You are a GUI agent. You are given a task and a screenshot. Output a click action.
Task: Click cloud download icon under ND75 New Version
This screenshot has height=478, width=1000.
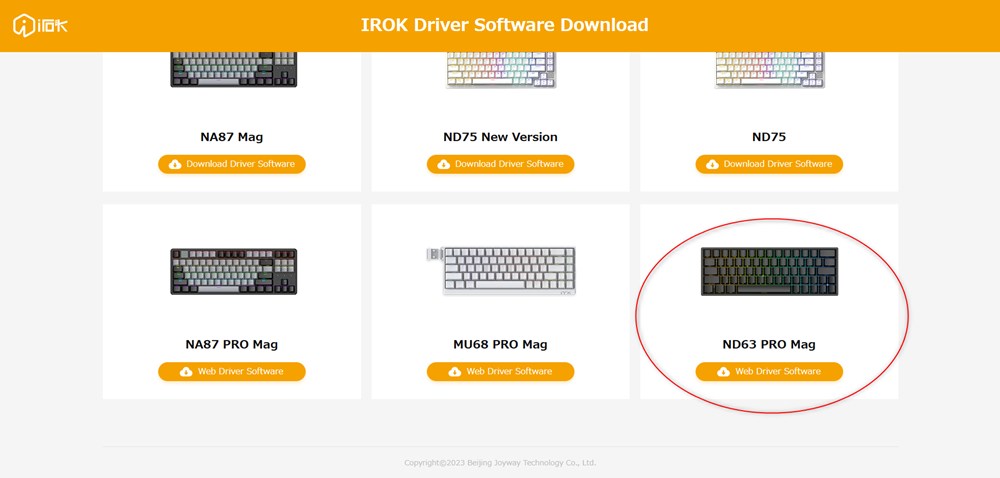444,164
